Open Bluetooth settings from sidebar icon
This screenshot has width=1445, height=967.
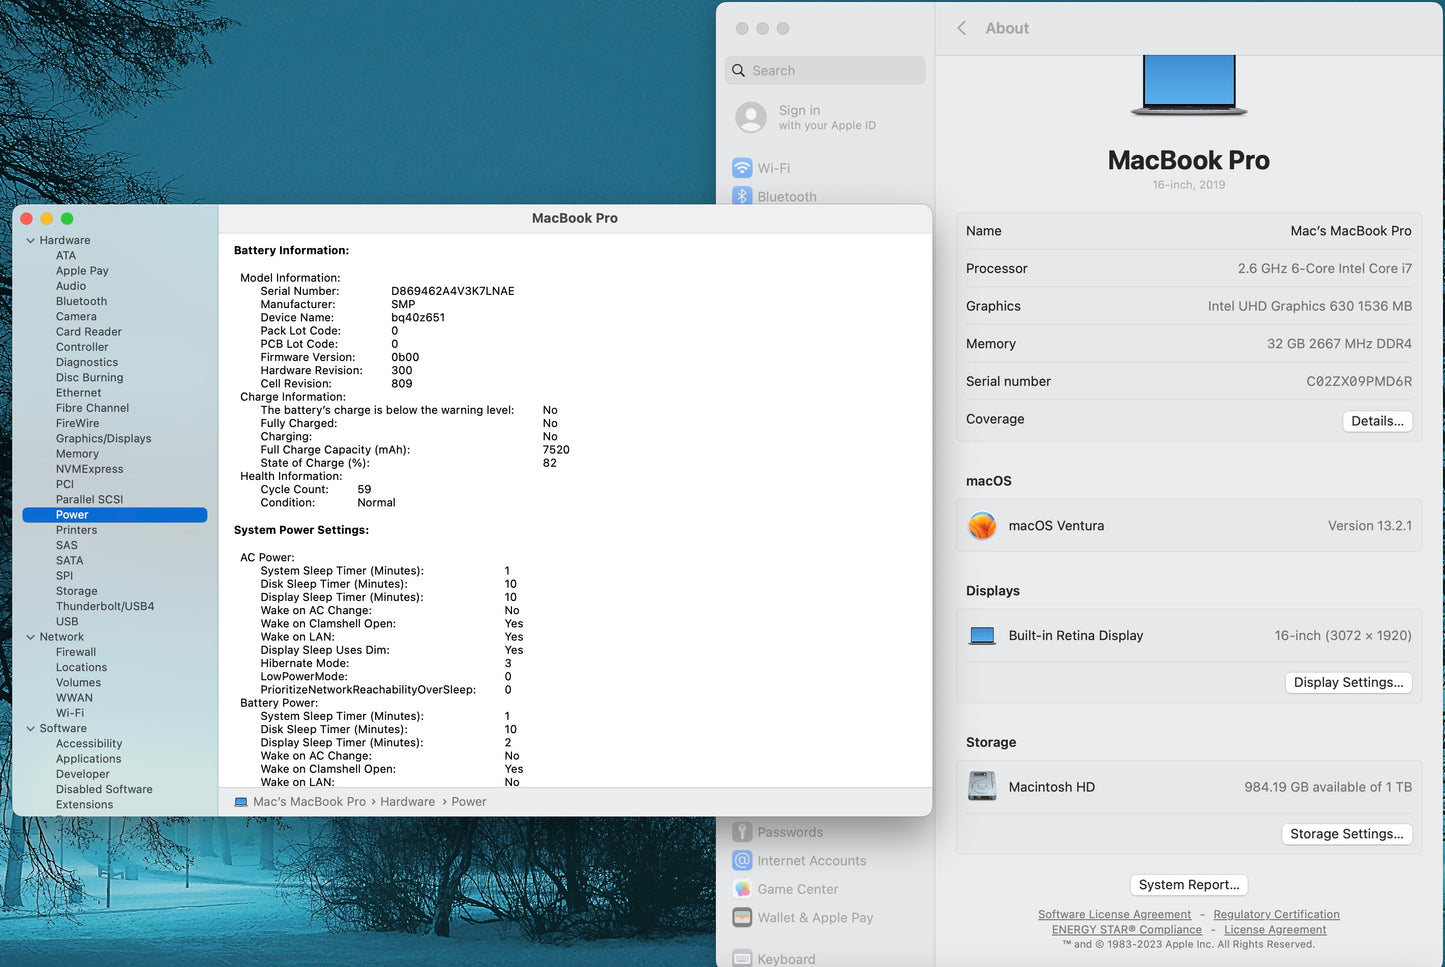pyautogui.click(x=742, y=196)
